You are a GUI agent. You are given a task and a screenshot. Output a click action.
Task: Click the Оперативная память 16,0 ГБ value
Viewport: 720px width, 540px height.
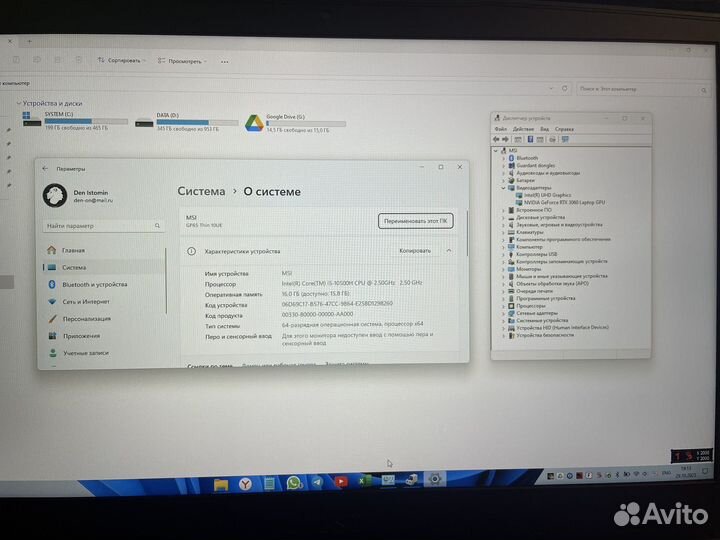[316, 293]
